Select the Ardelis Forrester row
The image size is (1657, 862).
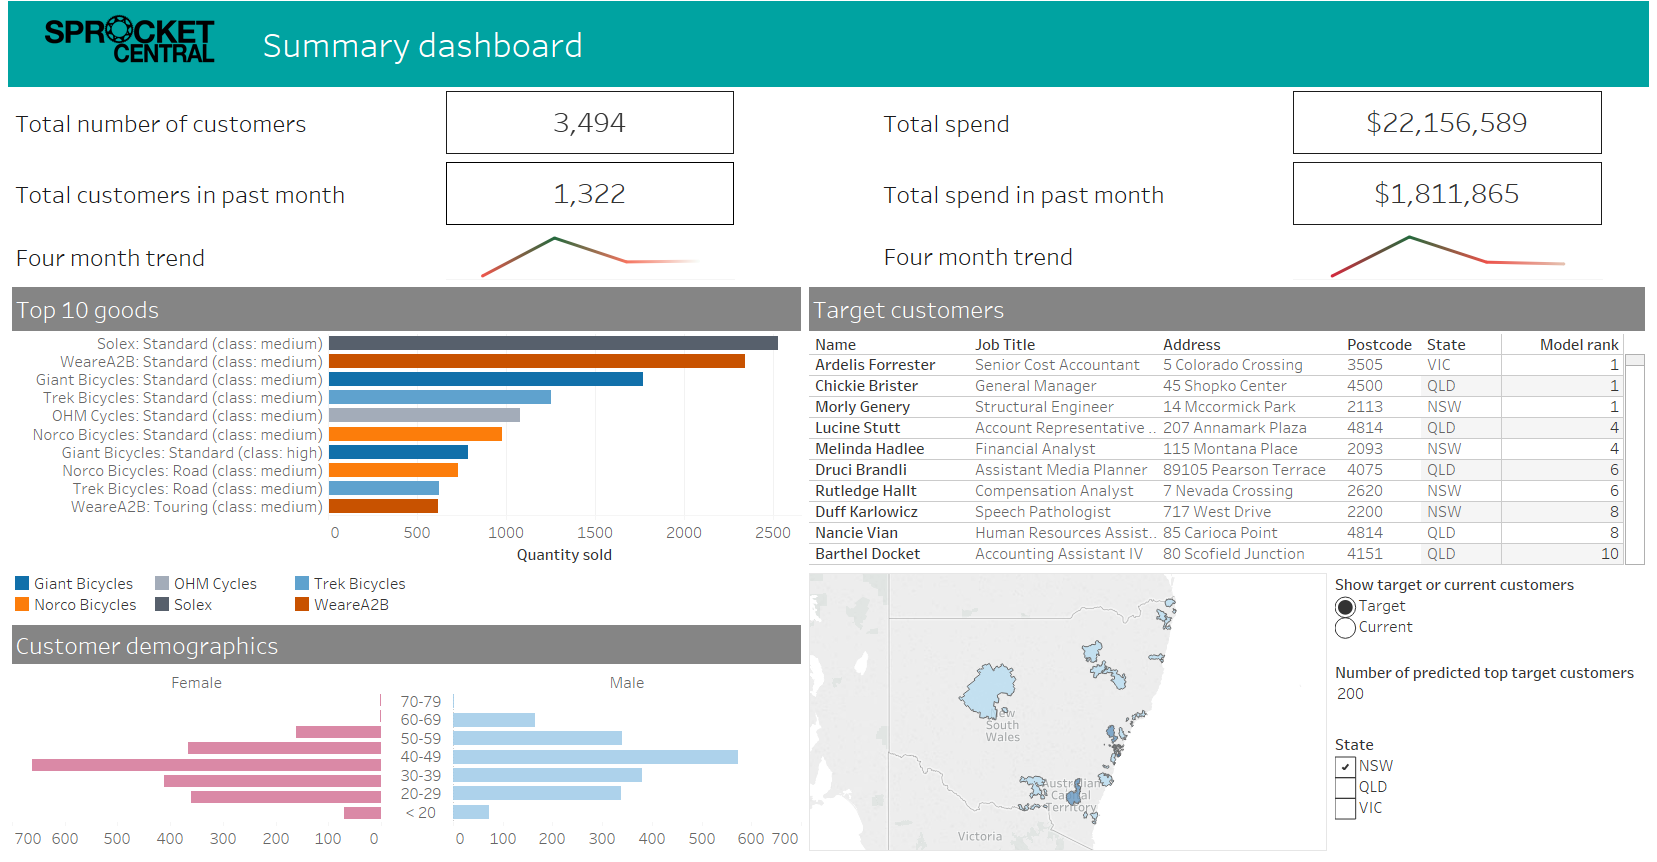point(1216,365)
